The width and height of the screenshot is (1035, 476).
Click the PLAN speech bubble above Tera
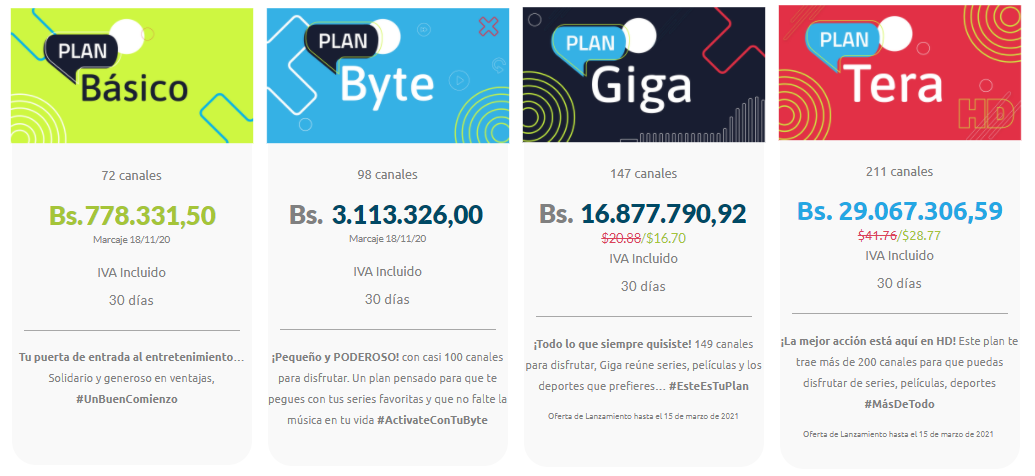click(844, 40)
